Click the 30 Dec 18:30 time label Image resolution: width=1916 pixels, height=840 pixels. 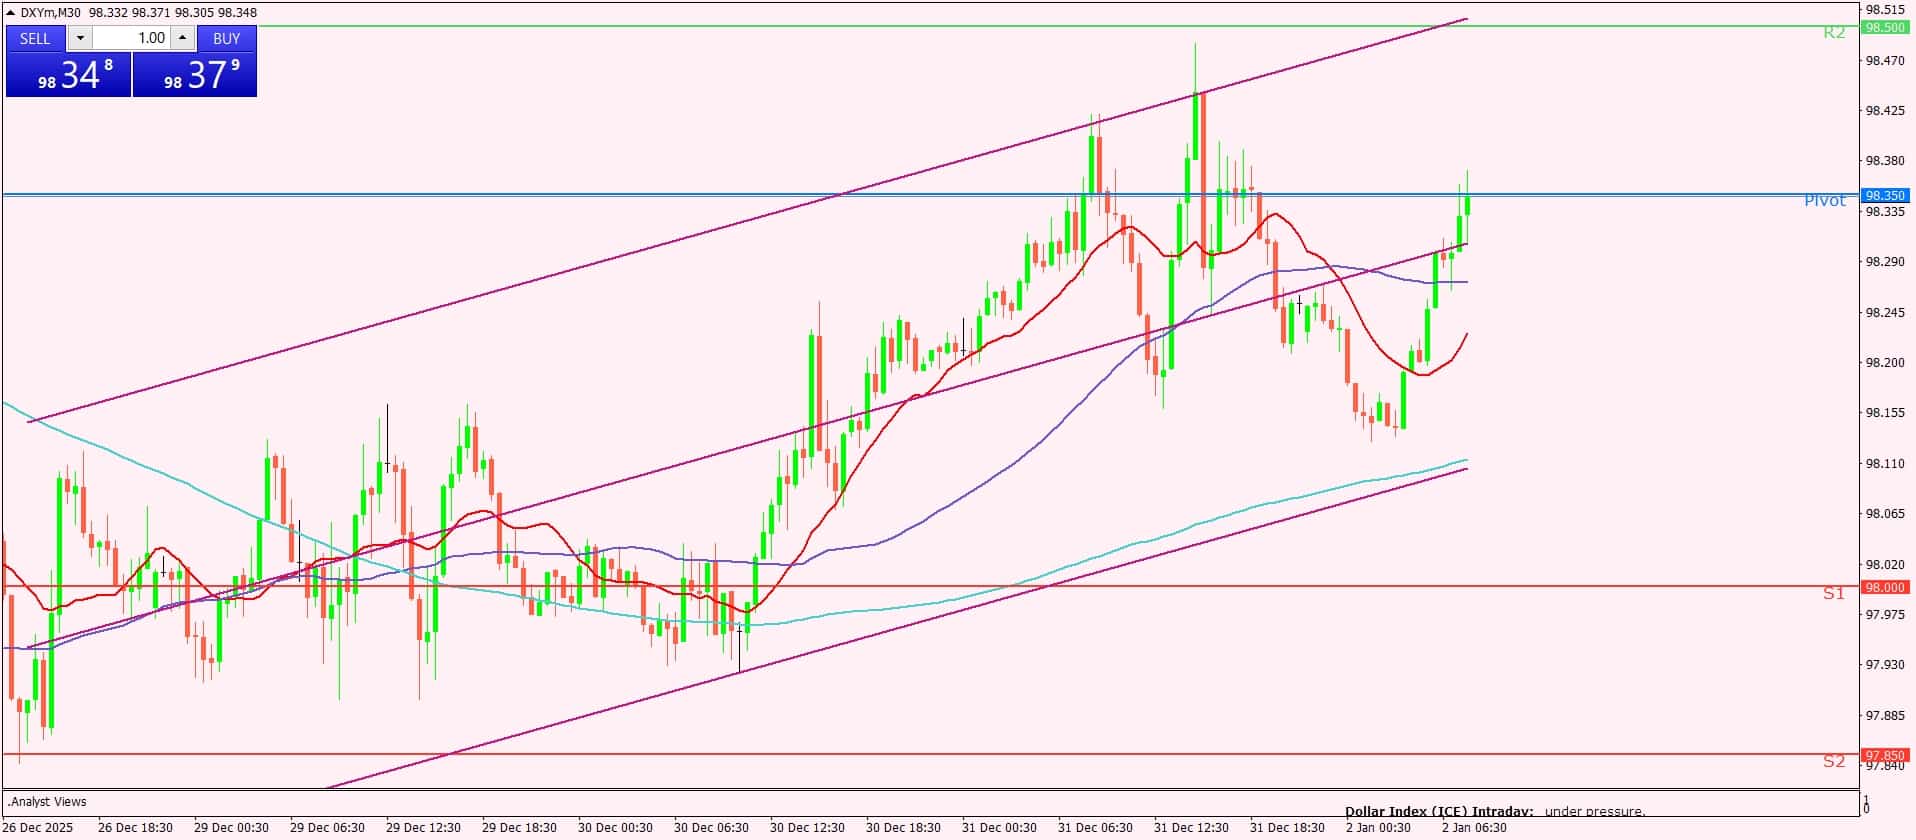click(903, 827)
